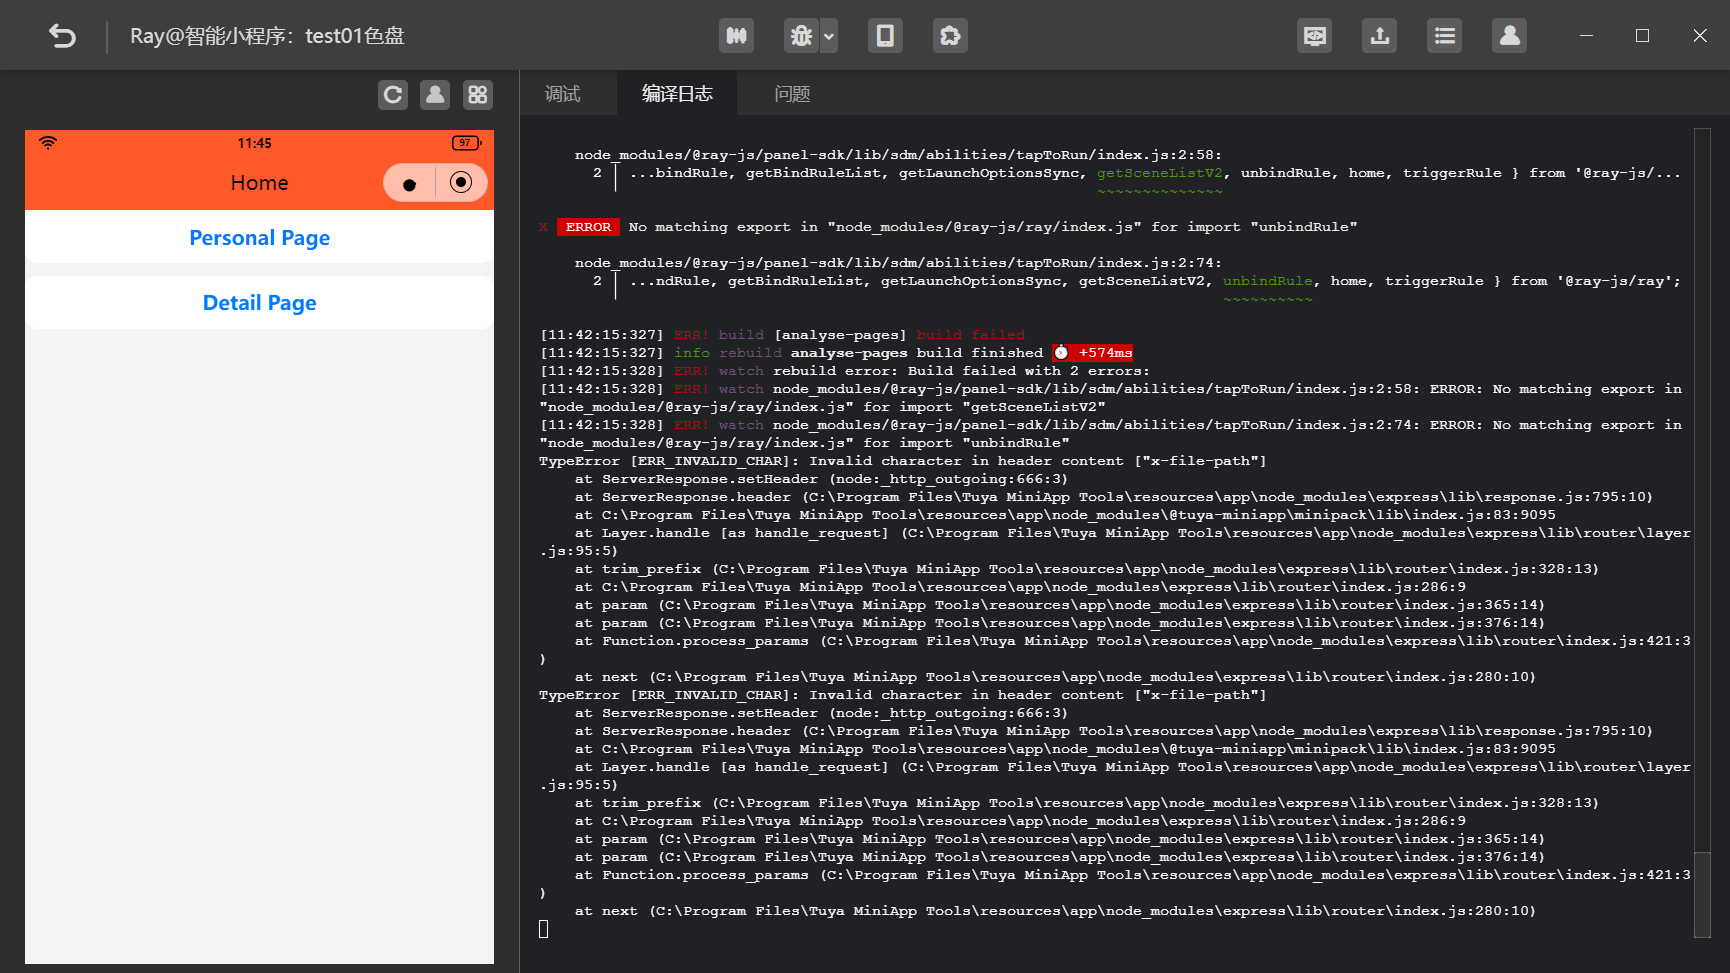Open the code monitor icon
This screenshot has width=1730, height=973.
(x=1314, y=36)
